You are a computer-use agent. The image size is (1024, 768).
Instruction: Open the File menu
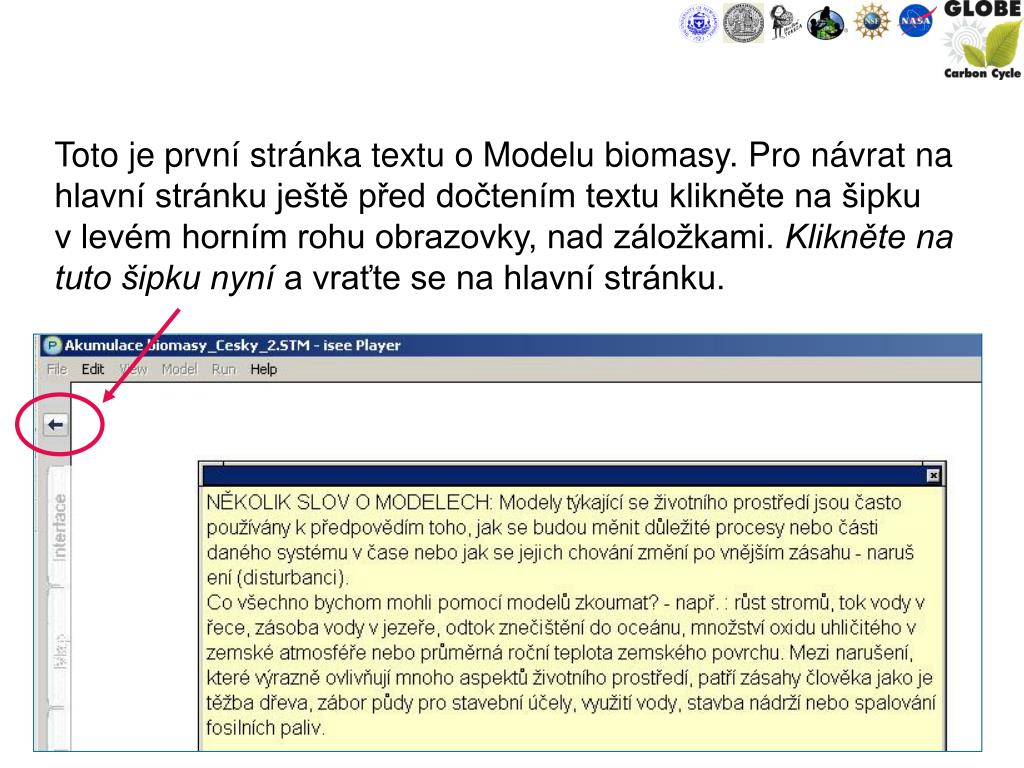click(57, 369)
